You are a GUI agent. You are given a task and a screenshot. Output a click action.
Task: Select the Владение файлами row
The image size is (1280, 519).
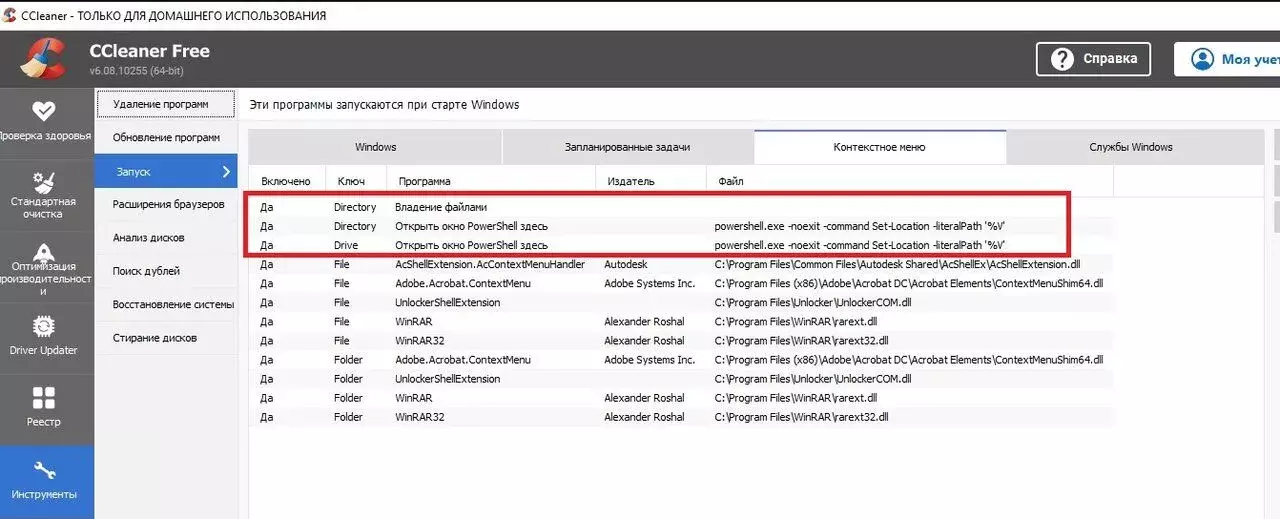681,207
